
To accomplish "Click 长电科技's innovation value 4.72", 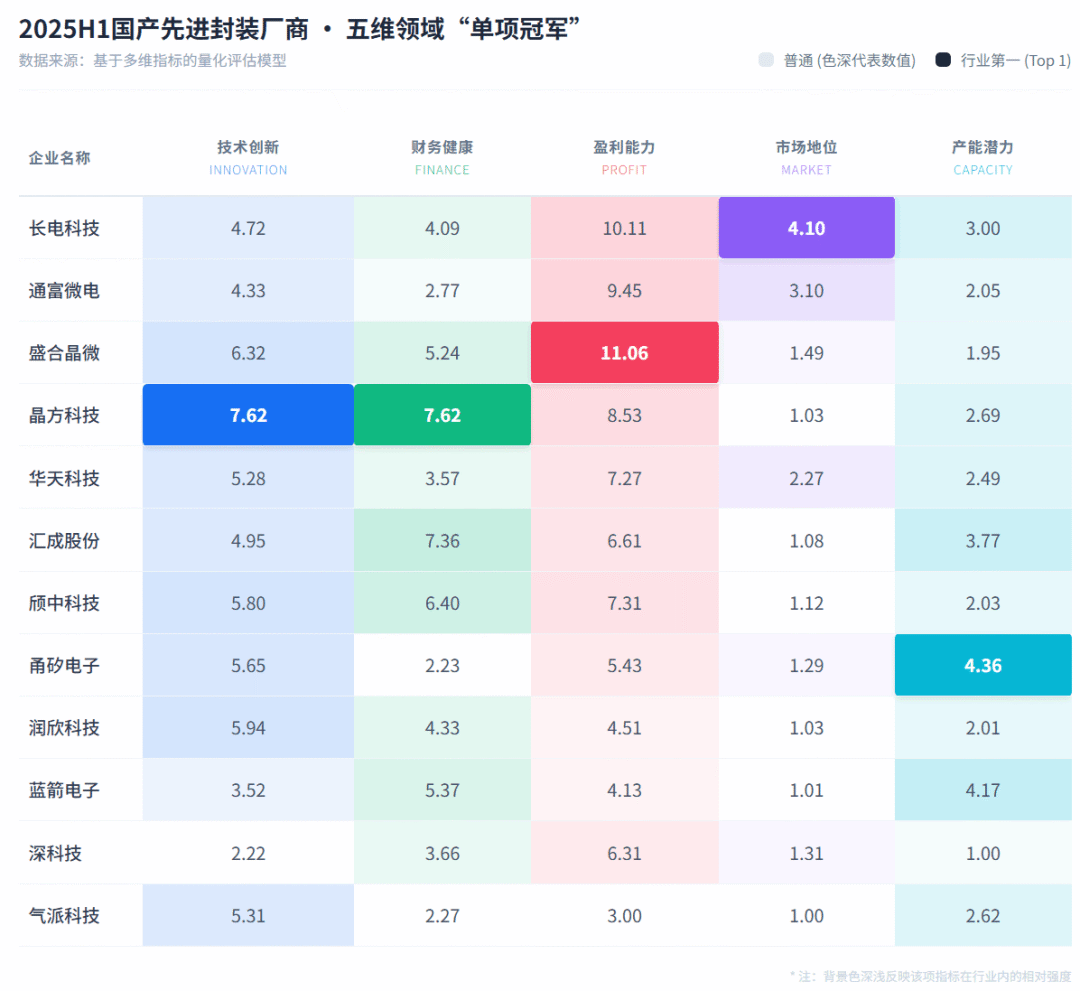I will click(248, 228).
